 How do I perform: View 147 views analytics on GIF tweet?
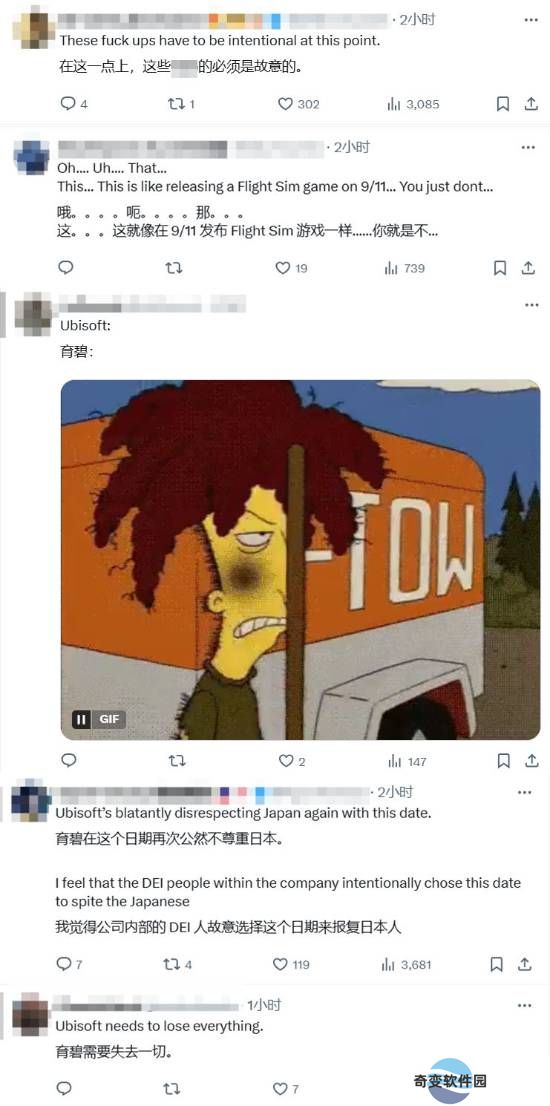[x=407, y=761]
